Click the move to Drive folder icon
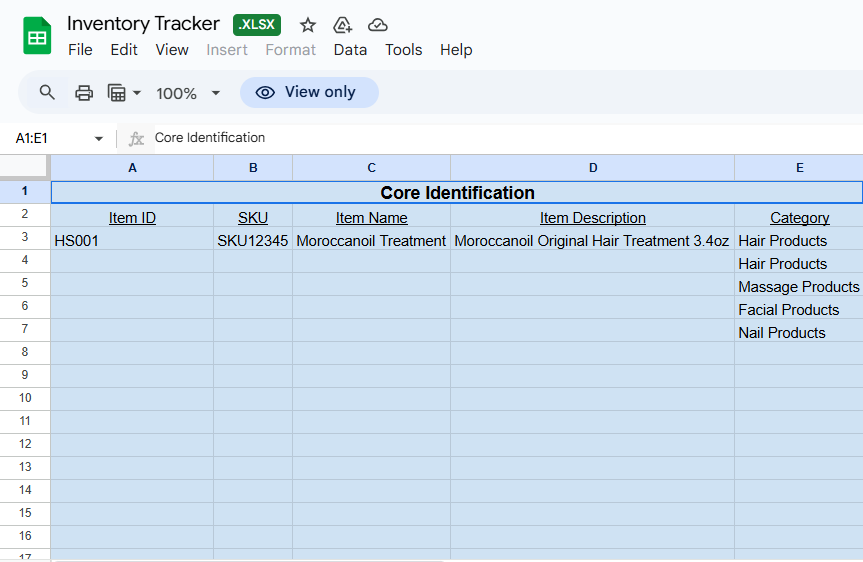This screenshot has height=562, width=863. coord(342,25)
